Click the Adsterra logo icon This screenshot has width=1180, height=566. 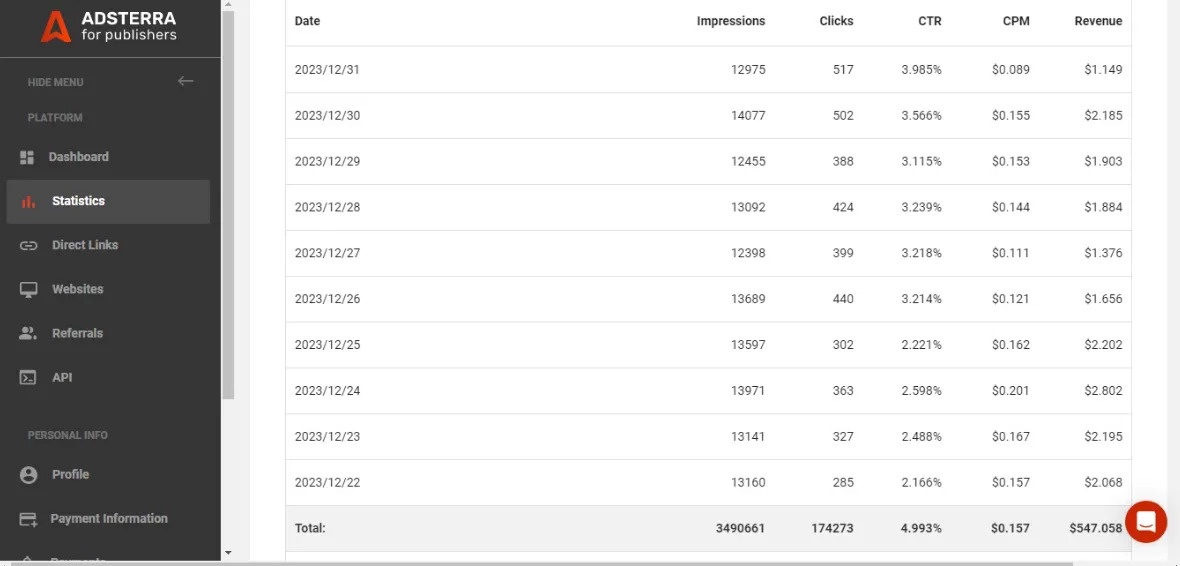point(56,27)
